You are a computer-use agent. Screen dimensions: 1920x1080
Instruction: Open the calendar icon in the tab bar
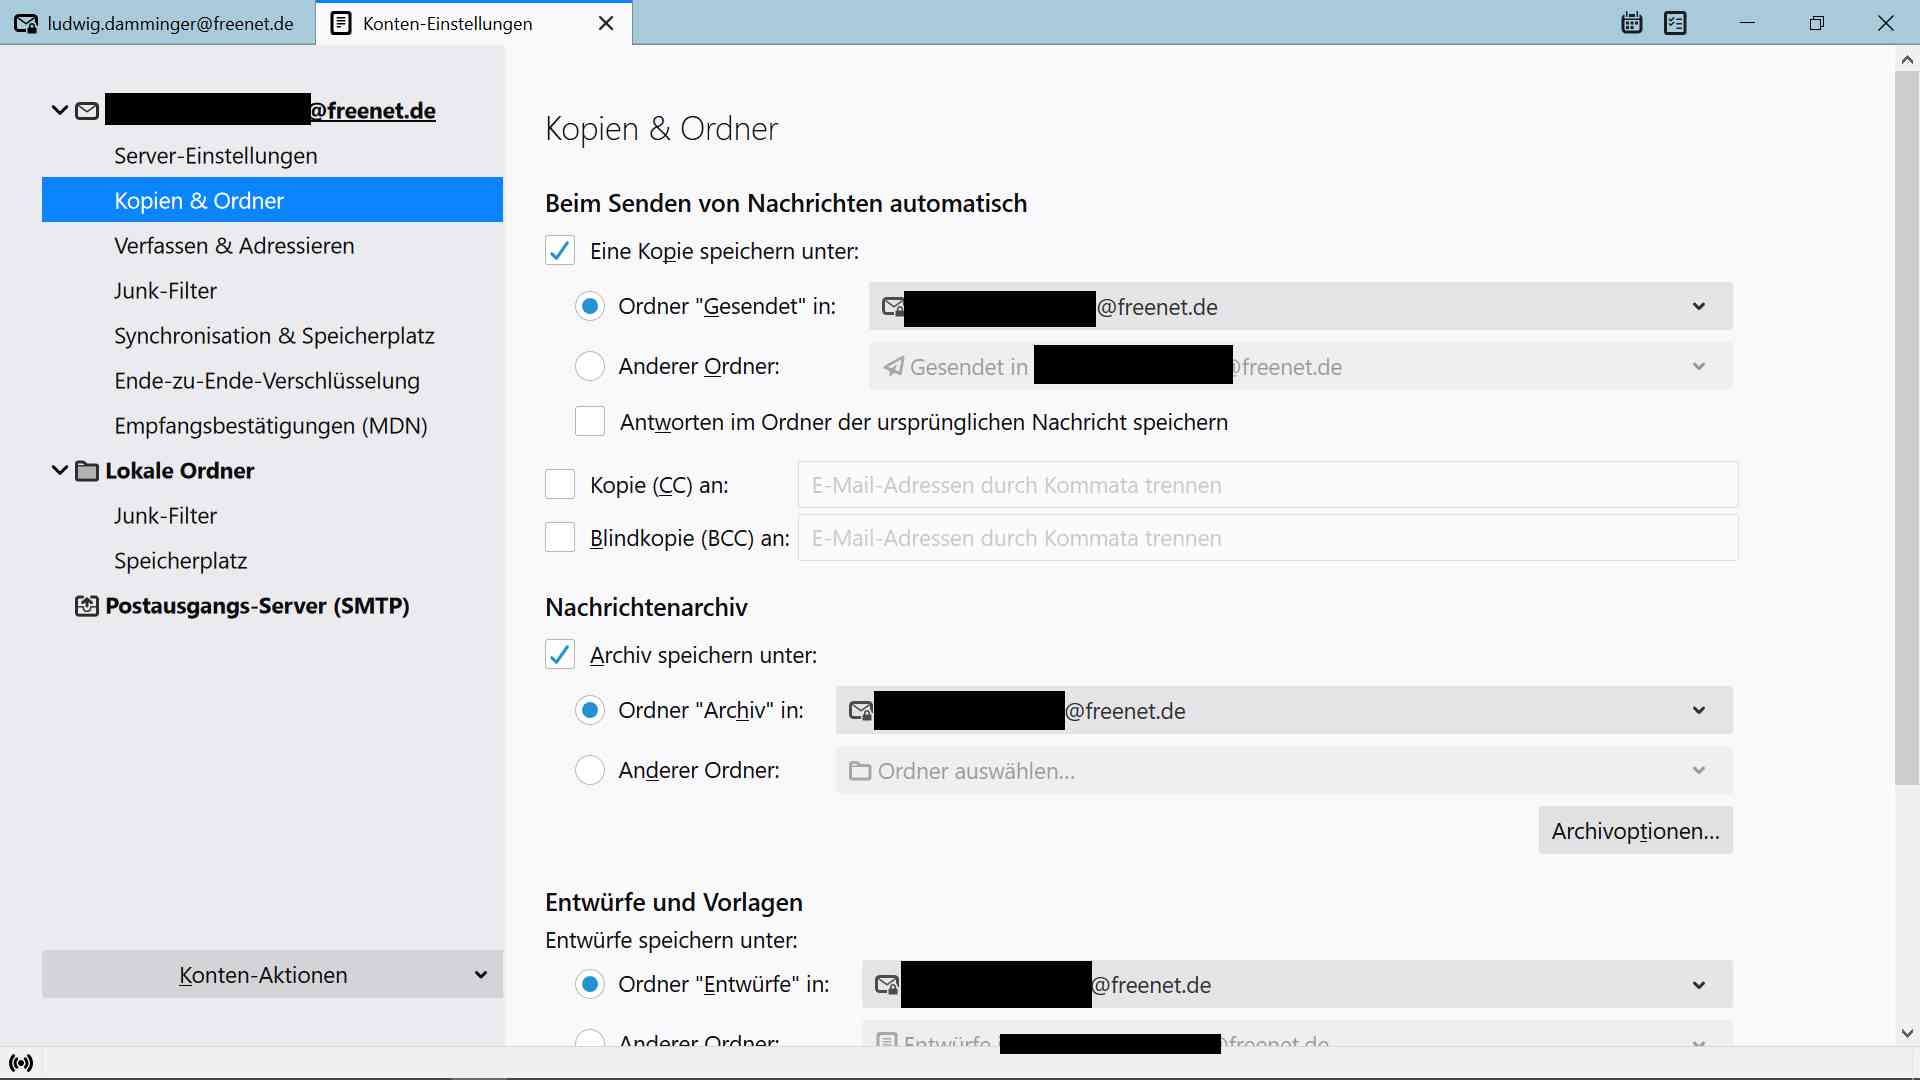[x=1631, y=23]
